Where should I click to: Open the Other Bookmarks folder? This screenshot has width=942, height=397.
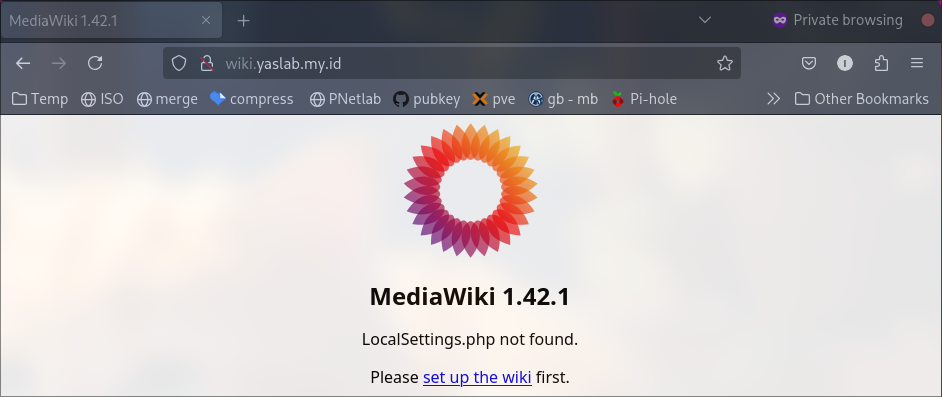point(861,99)
